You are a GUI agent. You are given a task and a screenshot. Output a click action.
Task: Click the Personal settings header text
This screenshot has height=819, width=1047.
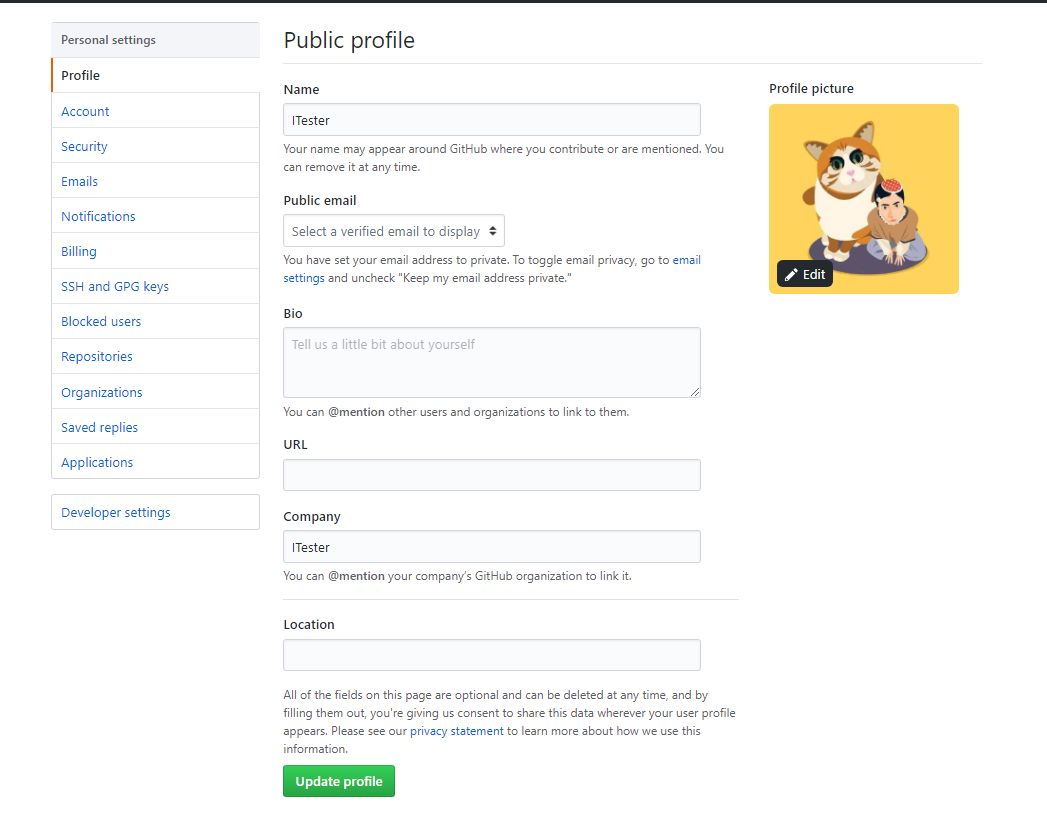(x=108, y=40)
